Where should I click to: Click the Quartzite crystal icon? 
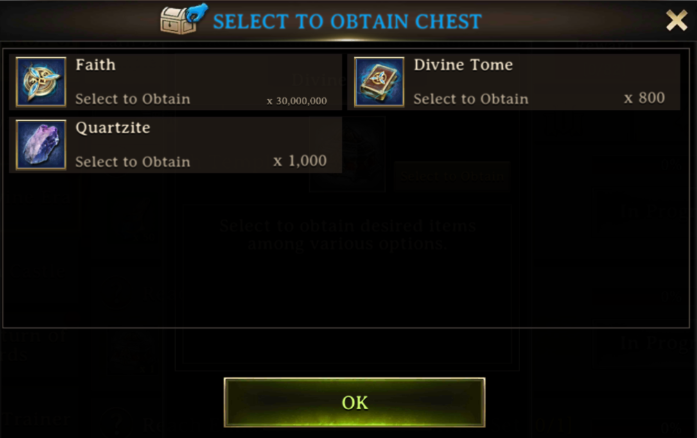[41, 145]
